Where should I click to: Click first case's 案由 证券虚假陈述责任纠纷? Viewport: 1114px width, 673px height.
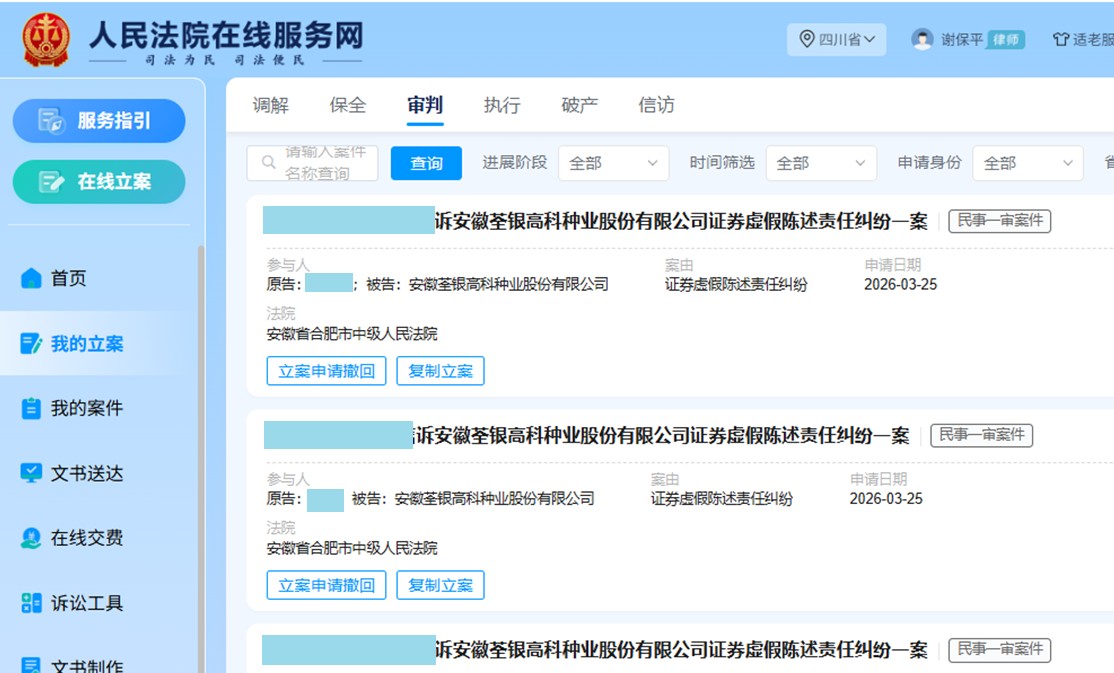736,284
